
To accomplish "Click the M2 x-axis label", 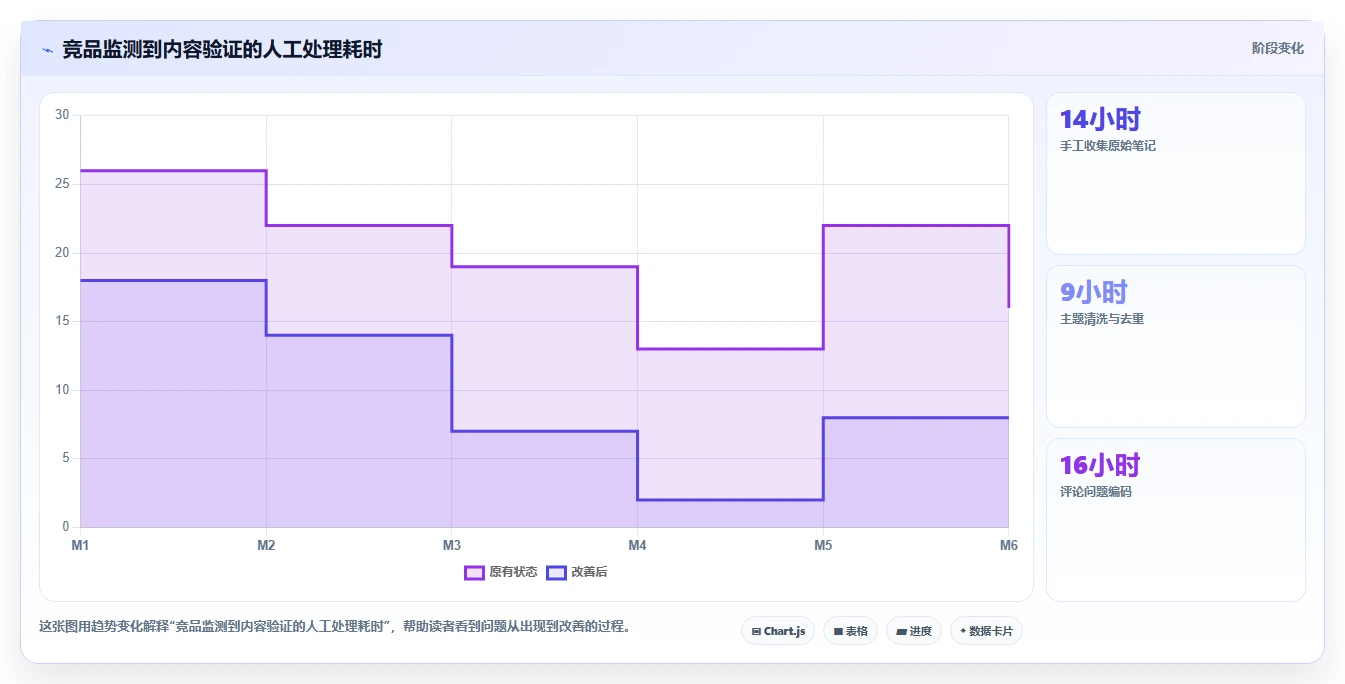I will coord(266,545).
